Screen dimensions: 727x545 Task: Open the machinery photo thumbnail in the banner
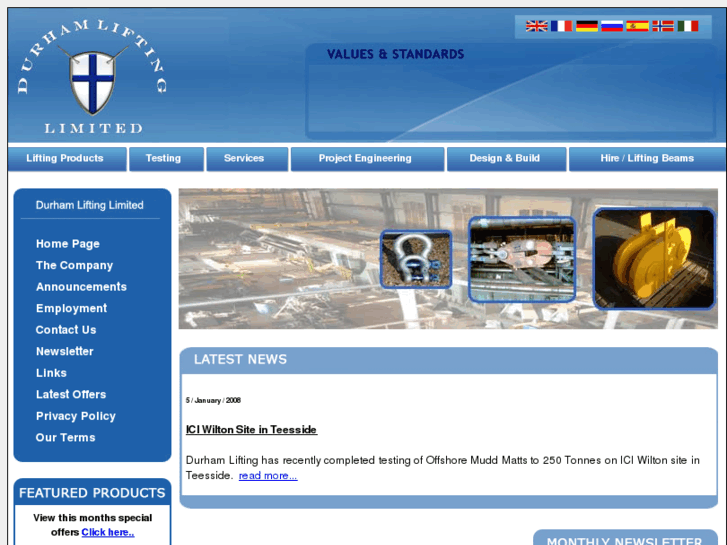click(522, 259)
